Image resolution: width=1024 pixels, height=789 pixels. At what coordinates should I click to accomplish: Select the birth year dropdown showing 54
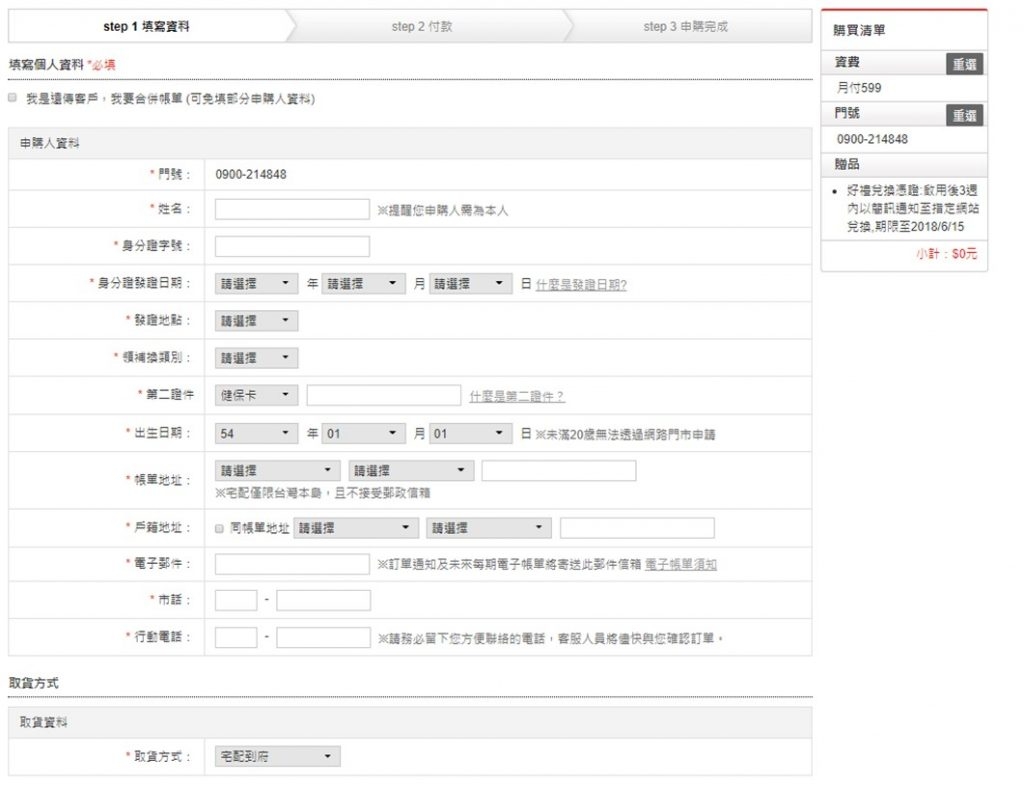[257, 434]
